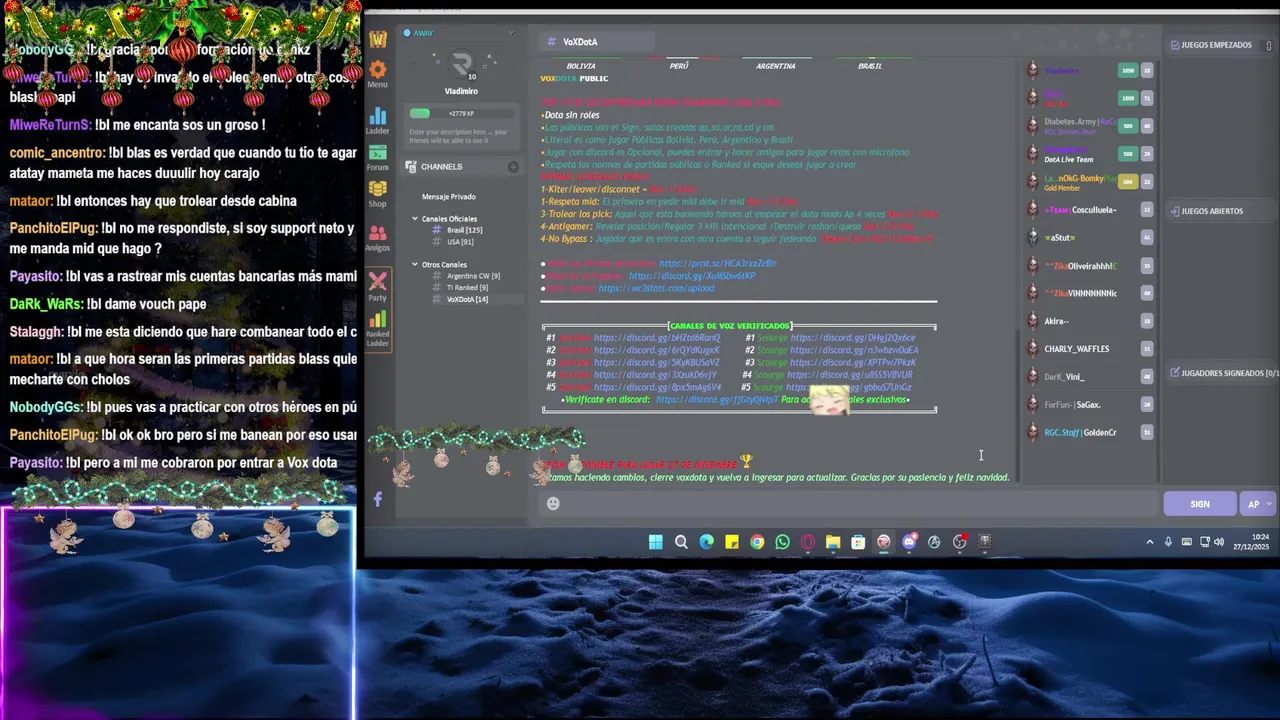Open Sticky Notes from the taskbar

point(732,542)
